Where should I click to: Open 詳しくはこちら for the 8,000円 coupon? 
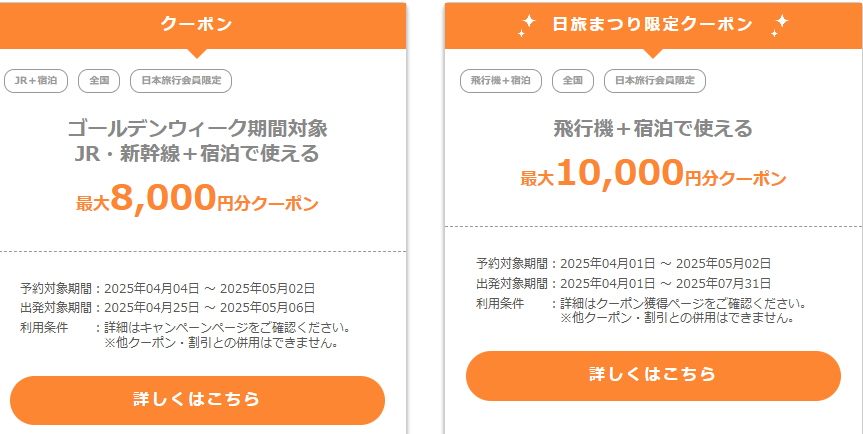197,400
